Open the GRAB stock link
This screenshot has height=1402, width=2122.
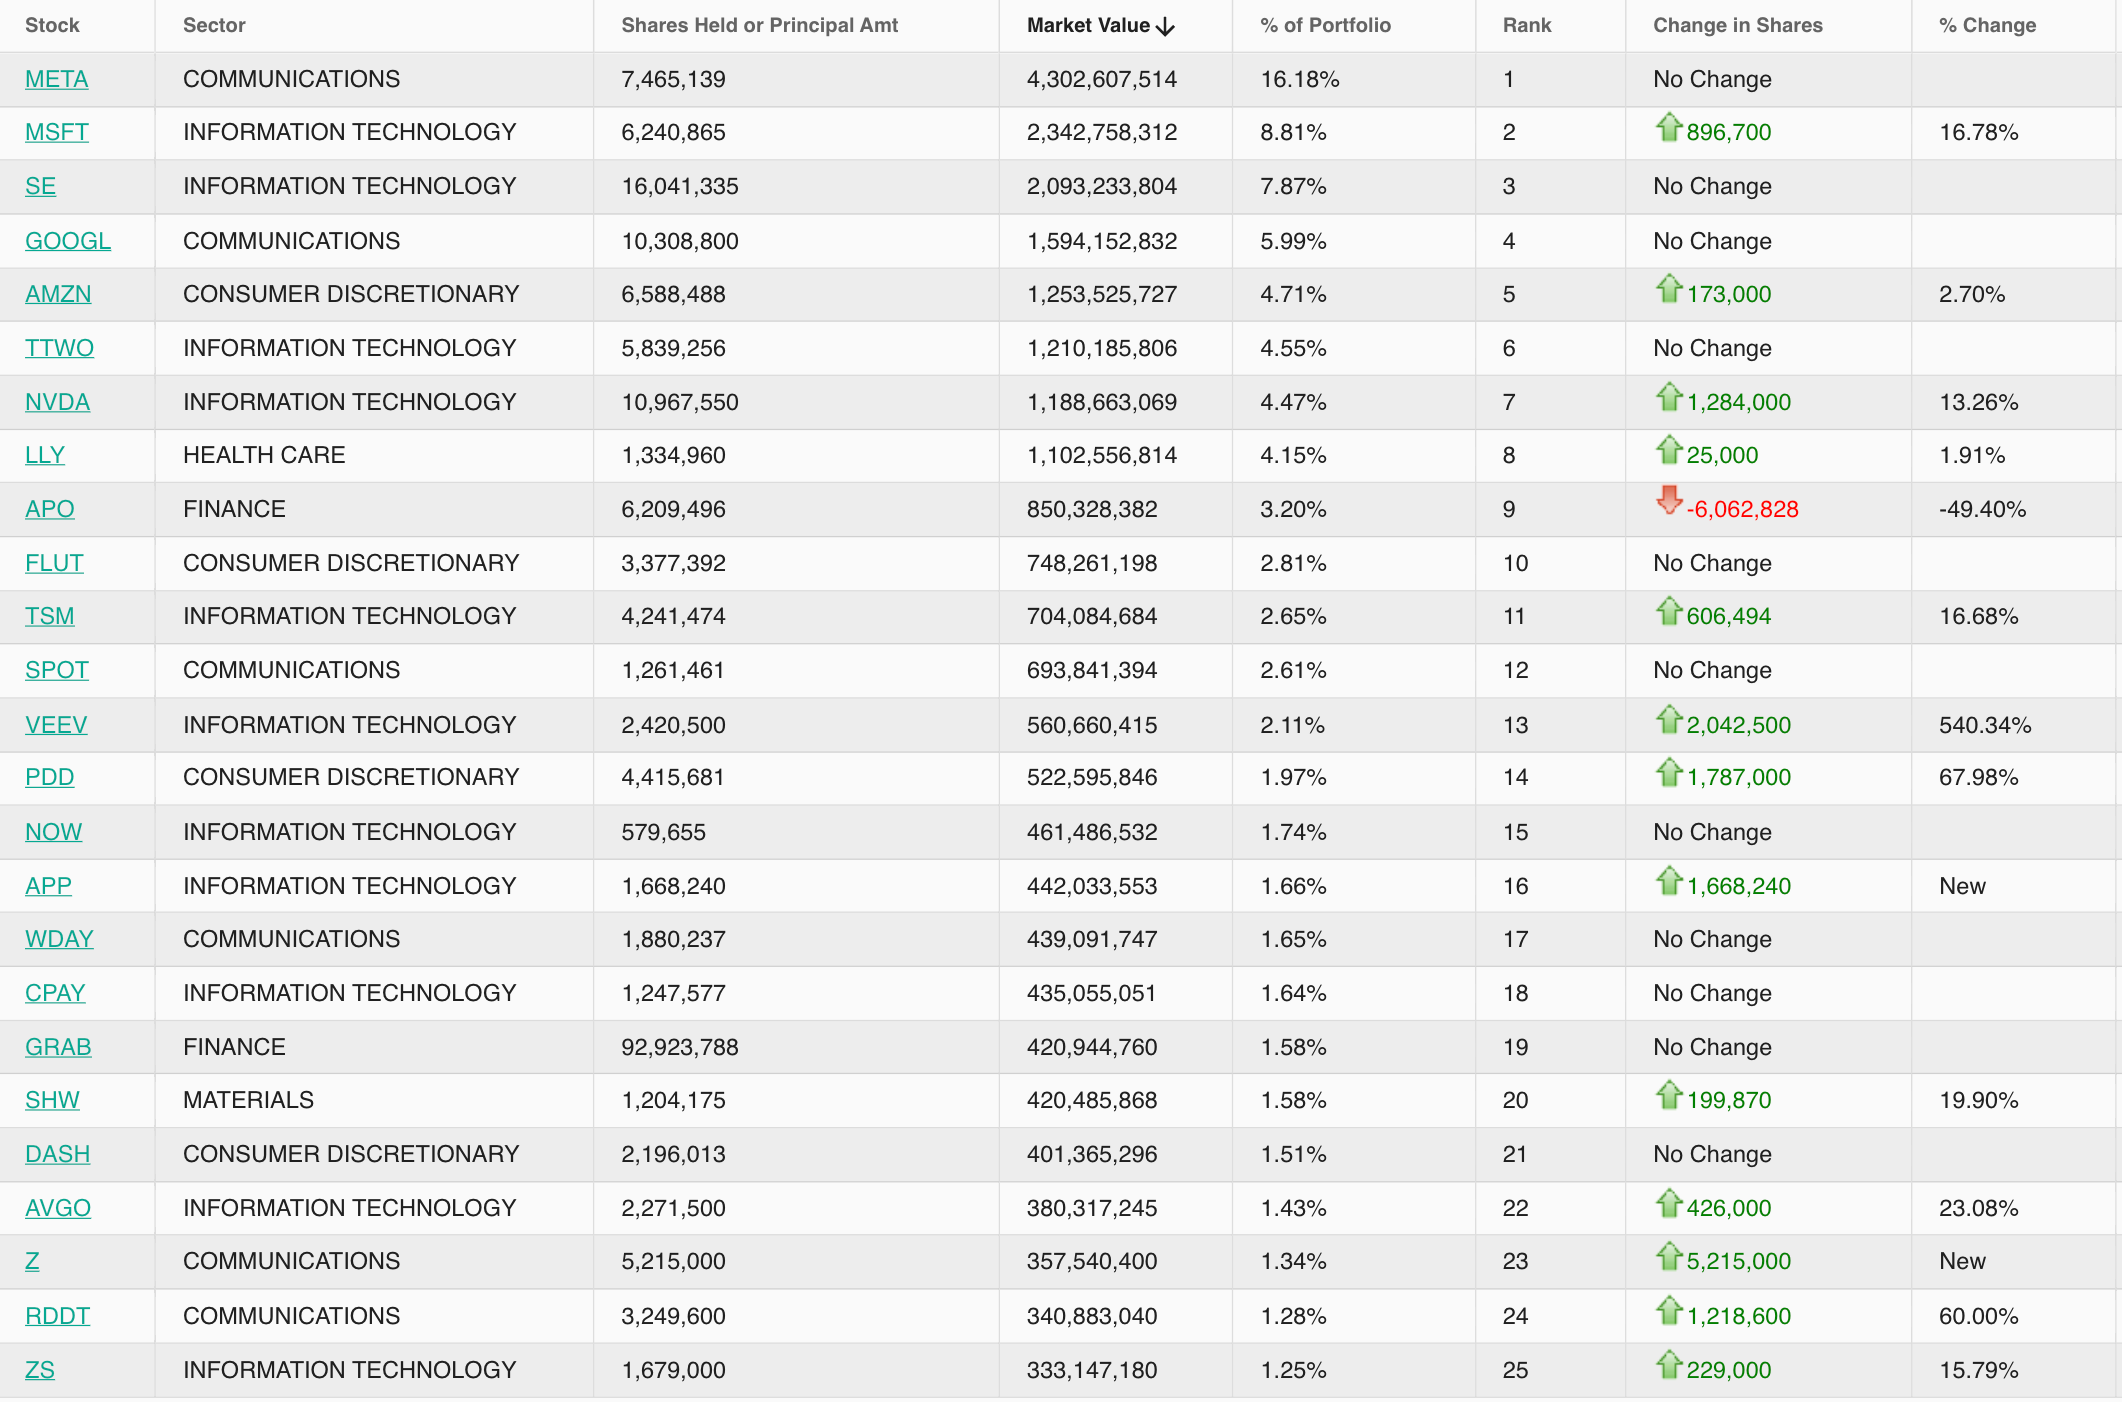coord(58,1047)
